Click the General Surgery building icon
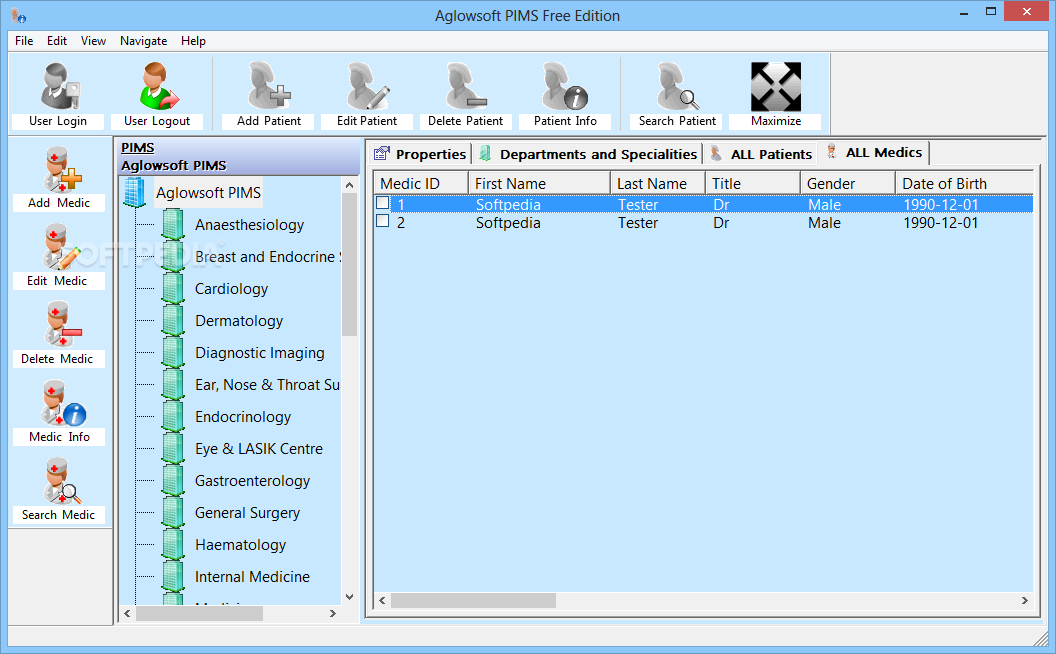Screen dimensions: 1056x654 [x=173, y=513]
